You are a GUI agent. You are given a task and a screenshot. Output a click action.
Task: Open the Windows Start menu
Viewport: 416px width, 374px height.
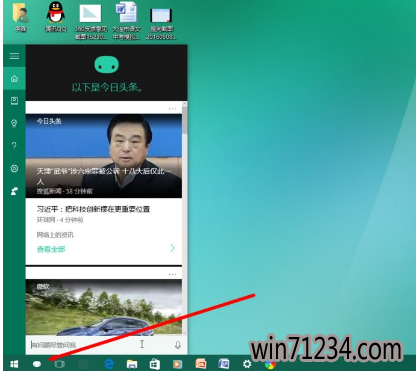(14, 364)
